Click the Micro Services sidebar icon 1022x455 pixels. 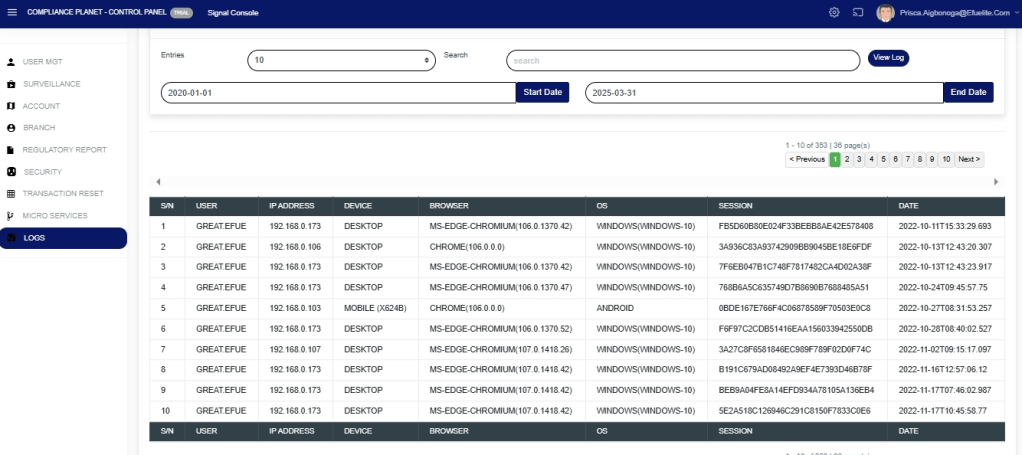[11, 216]
